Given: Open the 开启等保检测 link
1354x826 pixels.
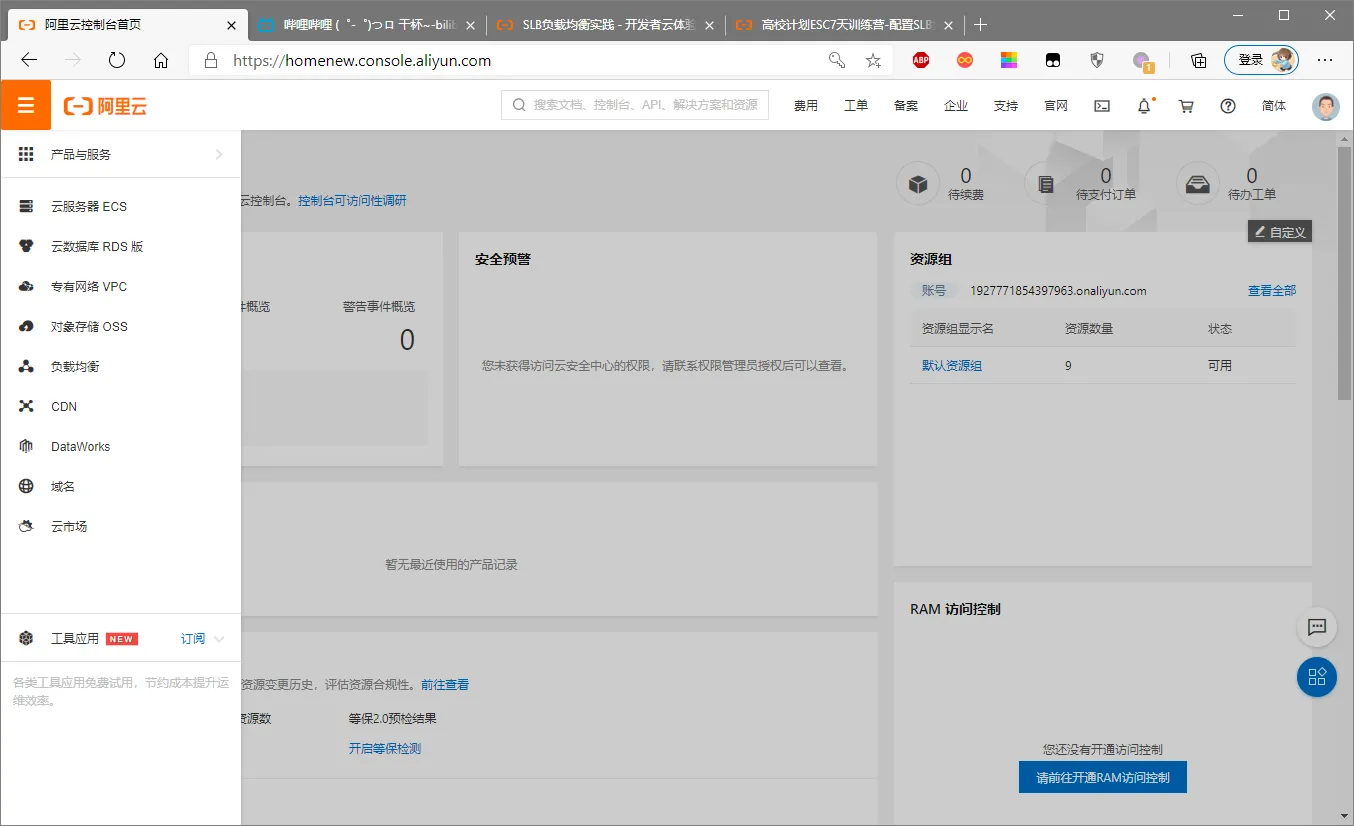Looking at the screenshot, I should (385, 748).
